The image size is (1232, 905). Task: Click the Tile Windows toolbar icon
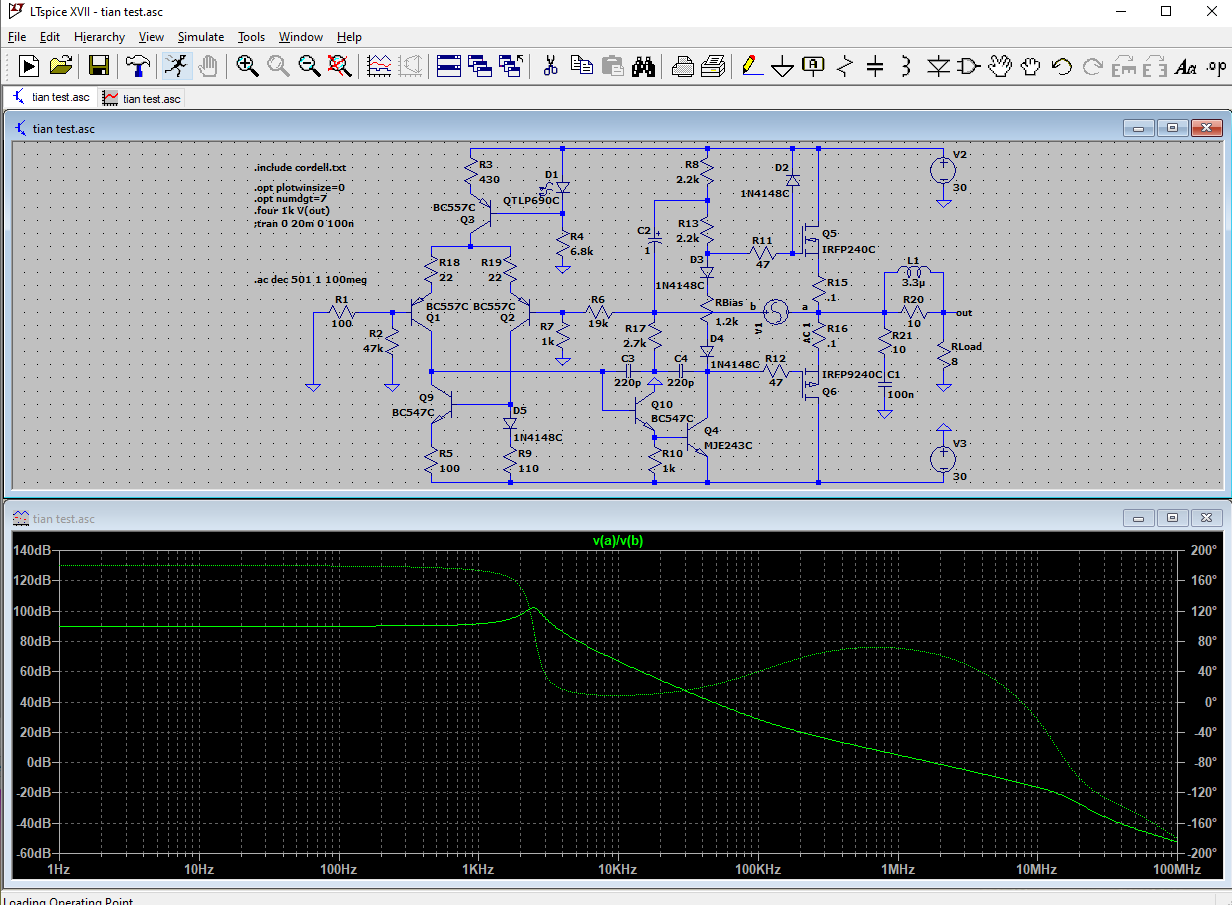[449, 66]
